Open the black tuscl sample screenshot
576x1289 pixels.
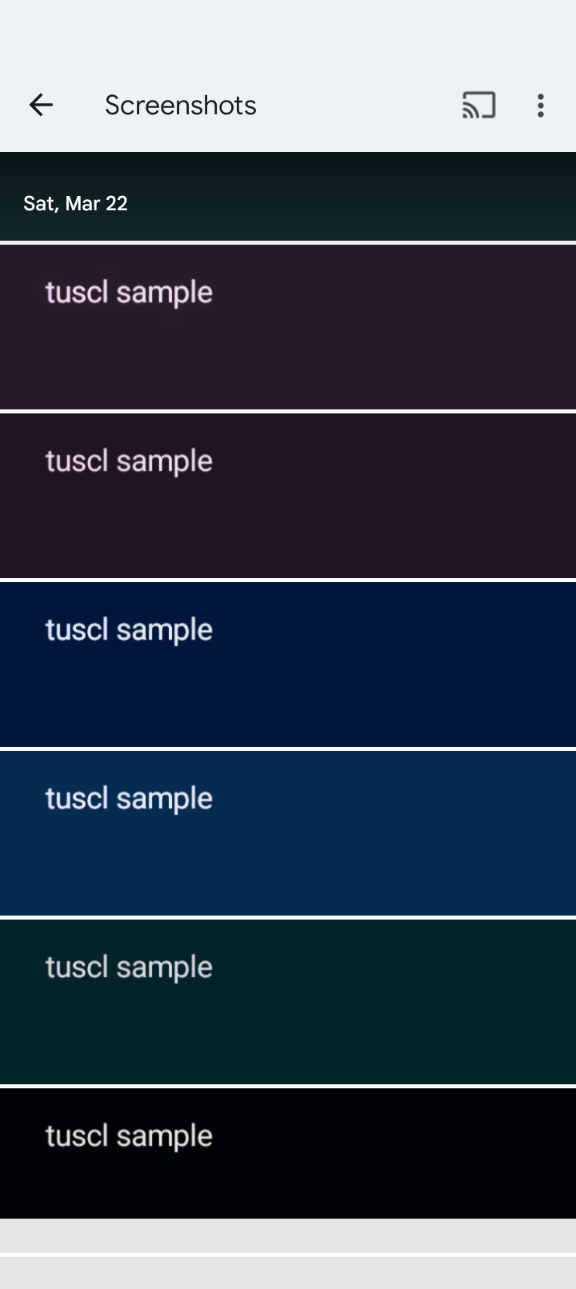coord(288,1153)
